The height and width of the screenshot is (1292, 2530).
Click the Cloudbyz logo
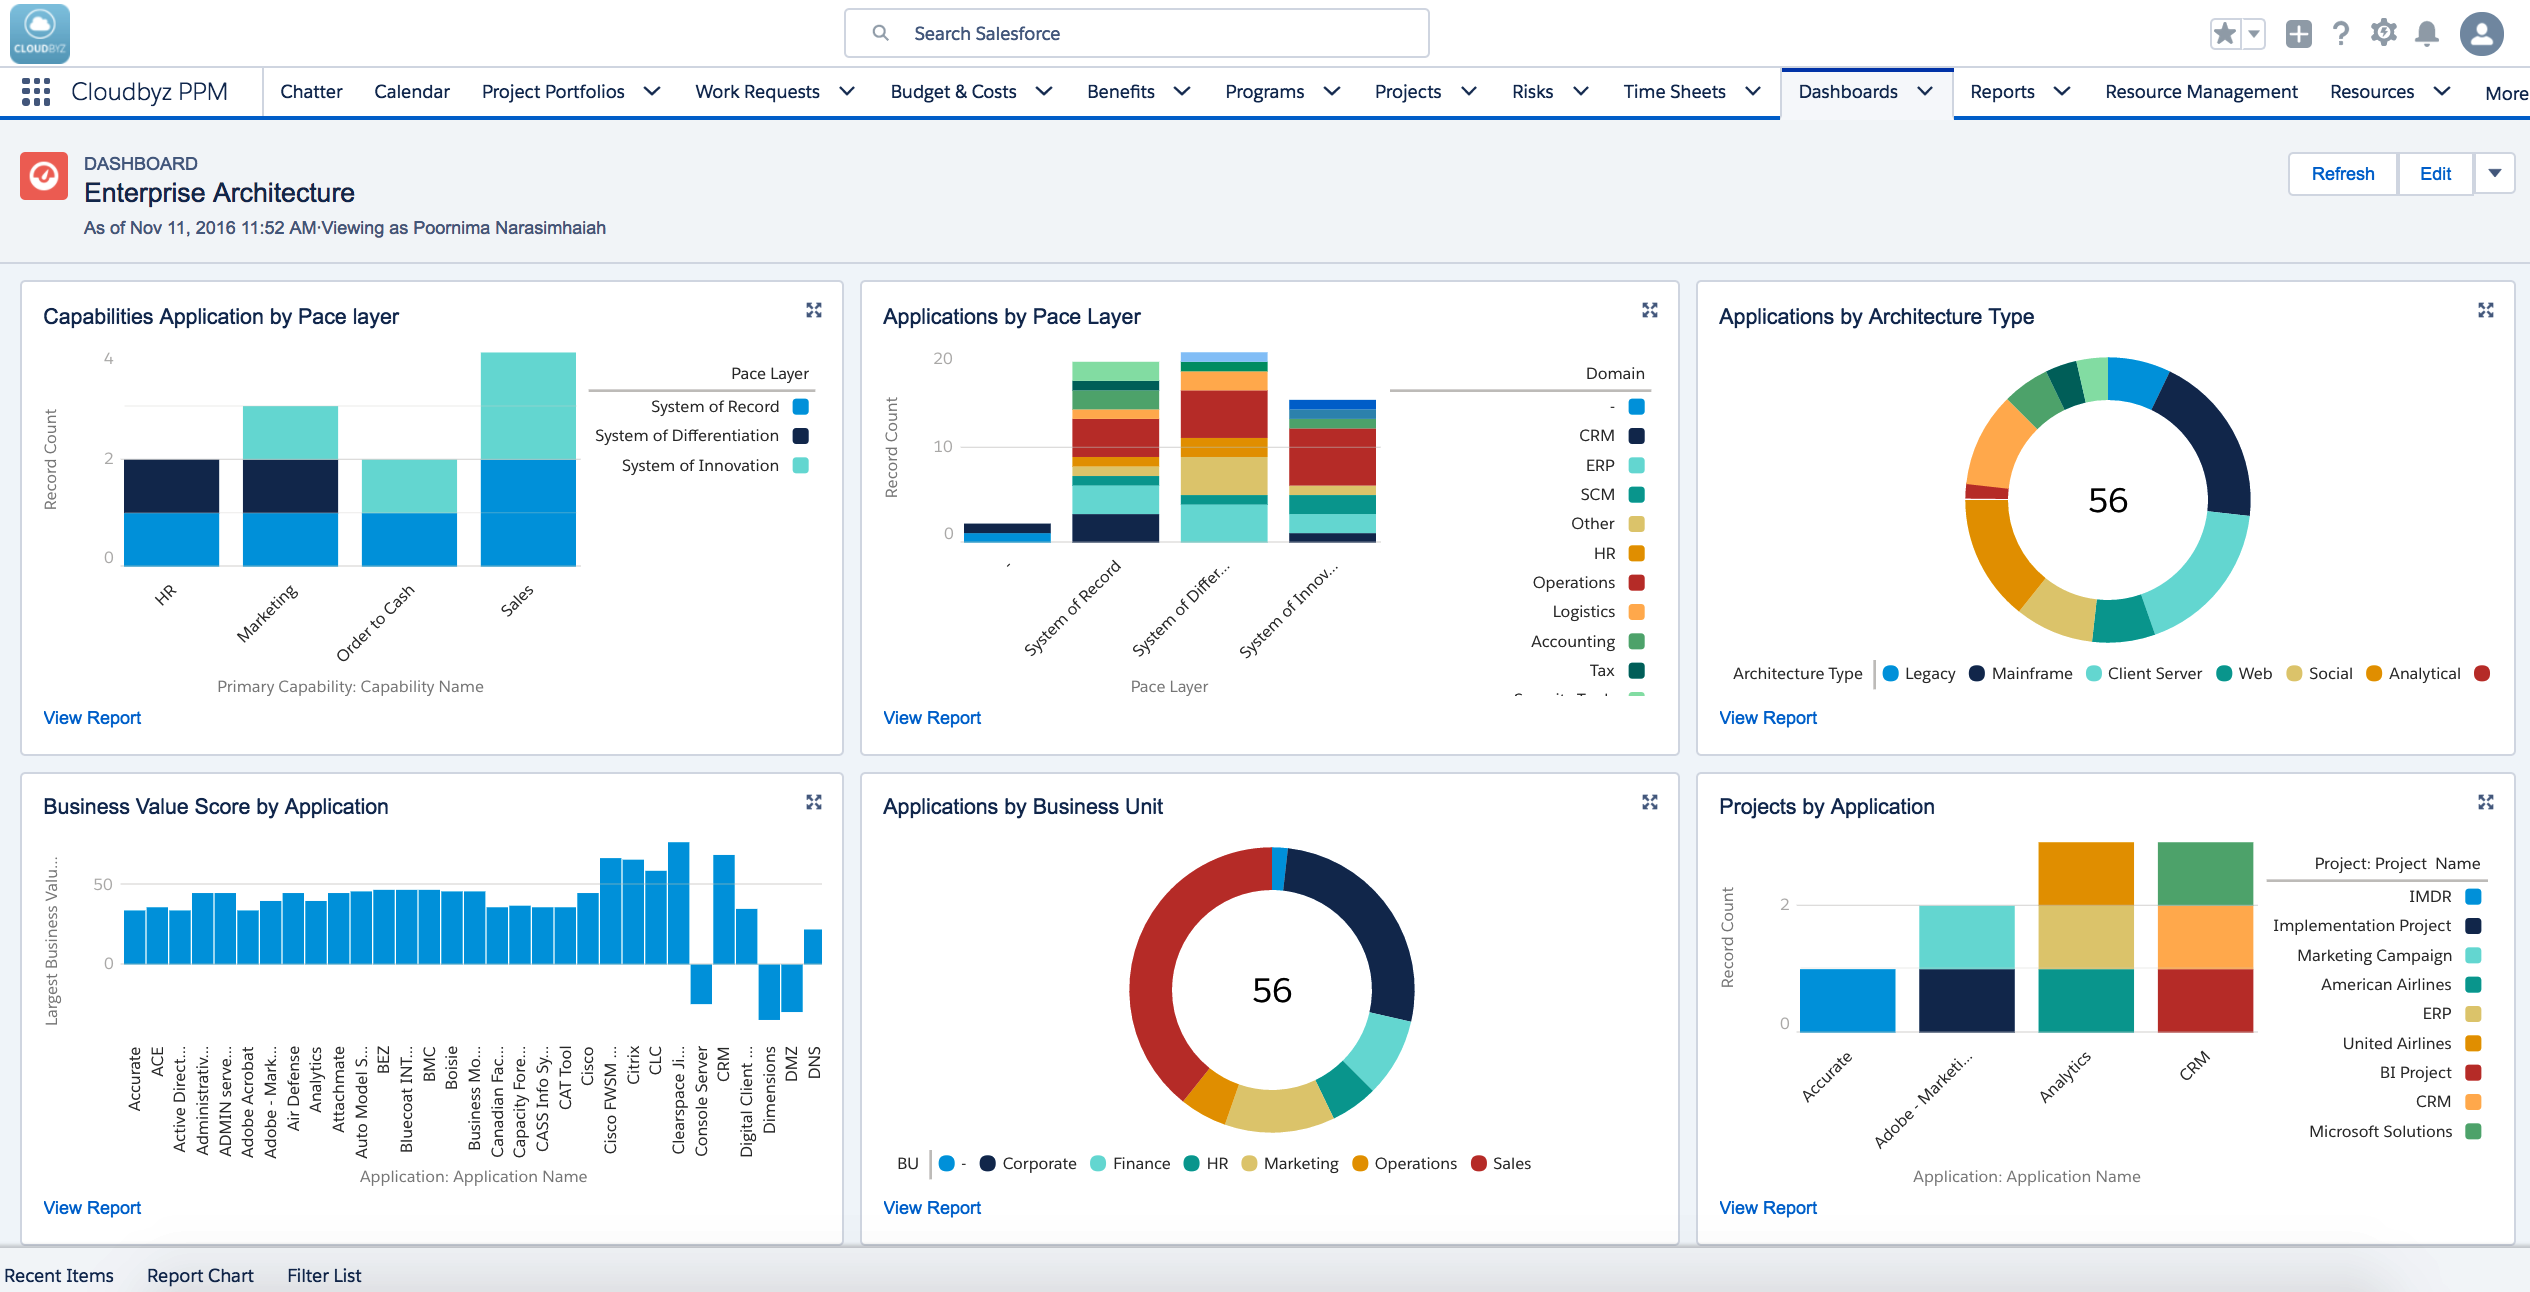pyautogui.click(x=40, y=33)
